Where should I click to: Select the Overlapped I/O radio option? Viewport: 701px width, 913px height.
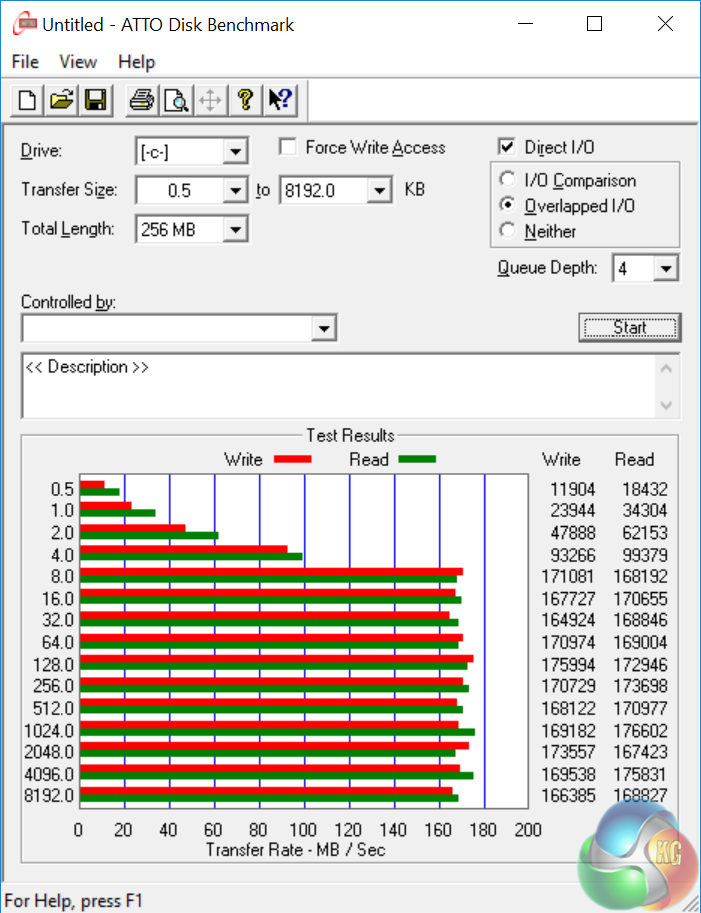(x=507, y=205)
